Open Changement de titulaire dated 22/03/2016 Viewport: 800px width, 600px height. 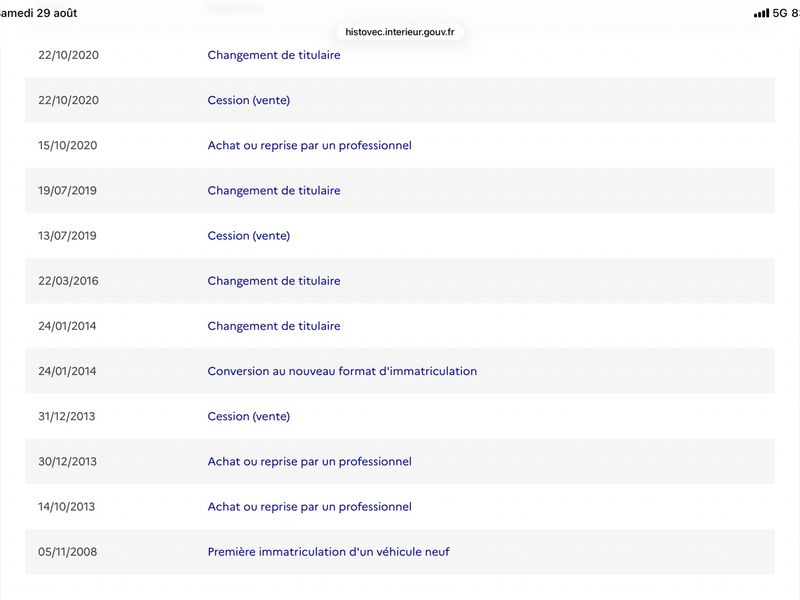tap(274, 281)
